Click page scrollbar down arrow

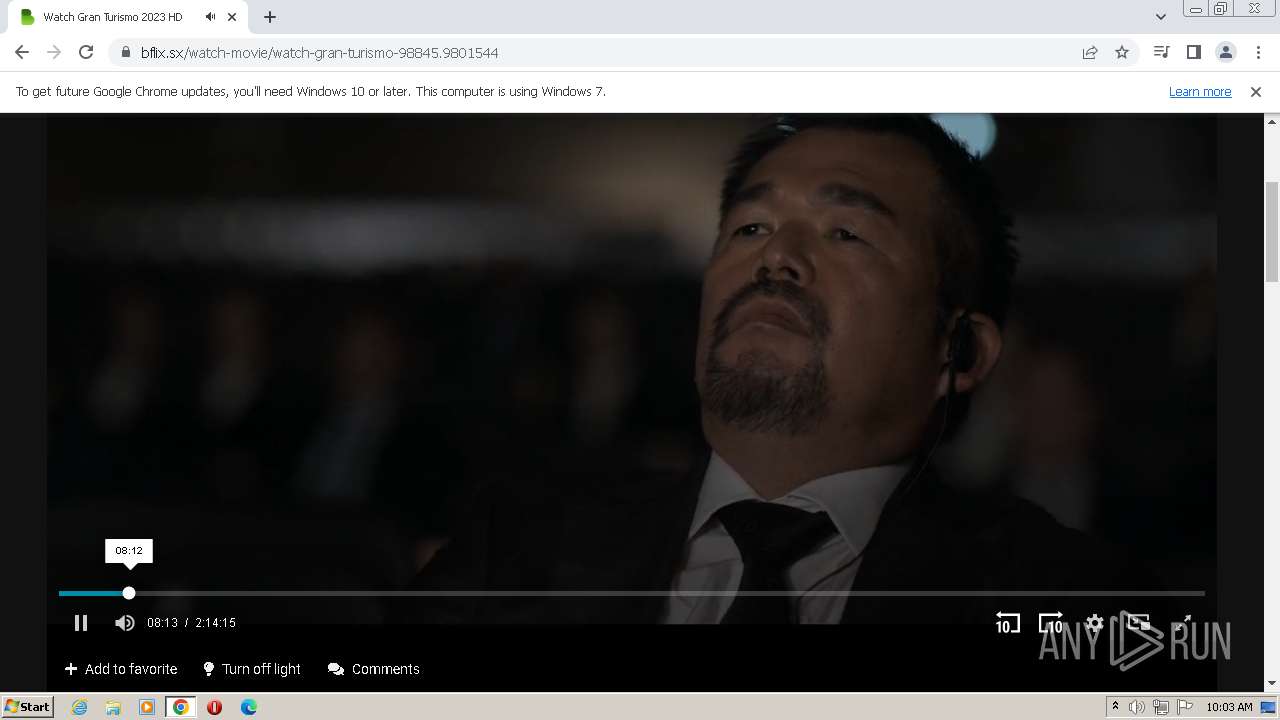coord(1272,683)
